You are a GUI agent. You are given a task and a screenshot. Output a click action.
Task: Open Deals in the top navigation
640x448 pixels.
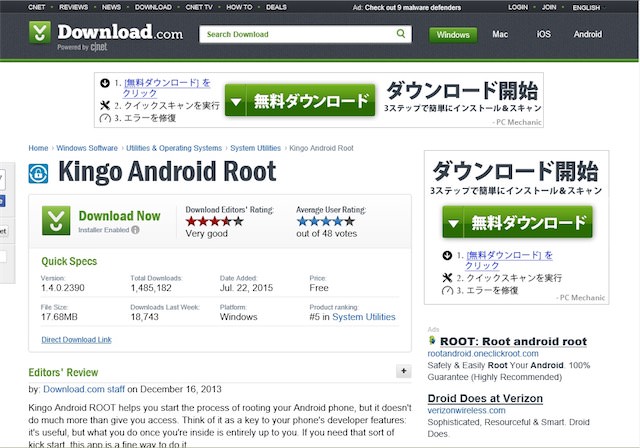(276, 7)
